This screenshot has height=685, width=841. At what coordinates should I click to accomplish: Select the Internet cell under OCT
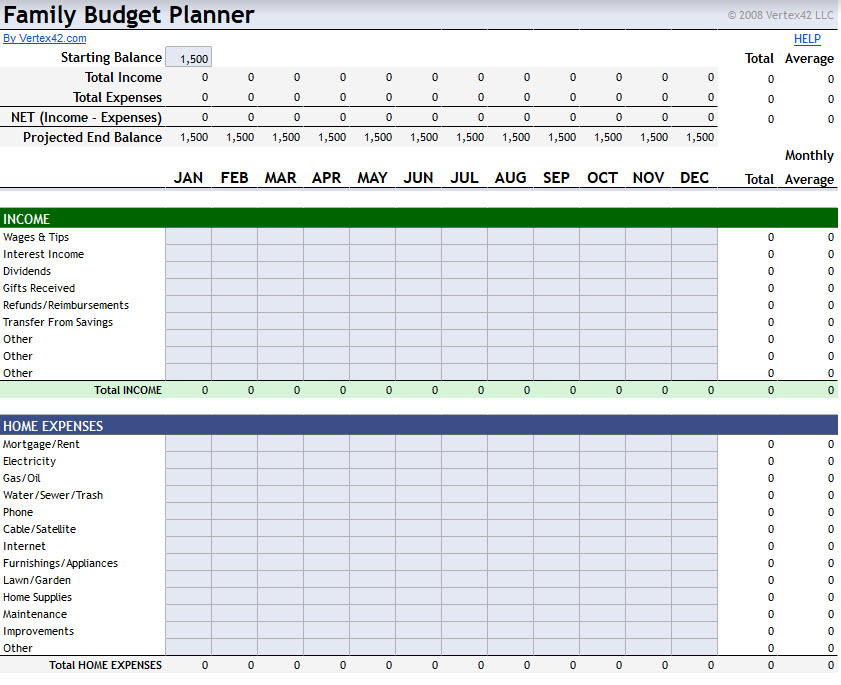pos(602,546)
